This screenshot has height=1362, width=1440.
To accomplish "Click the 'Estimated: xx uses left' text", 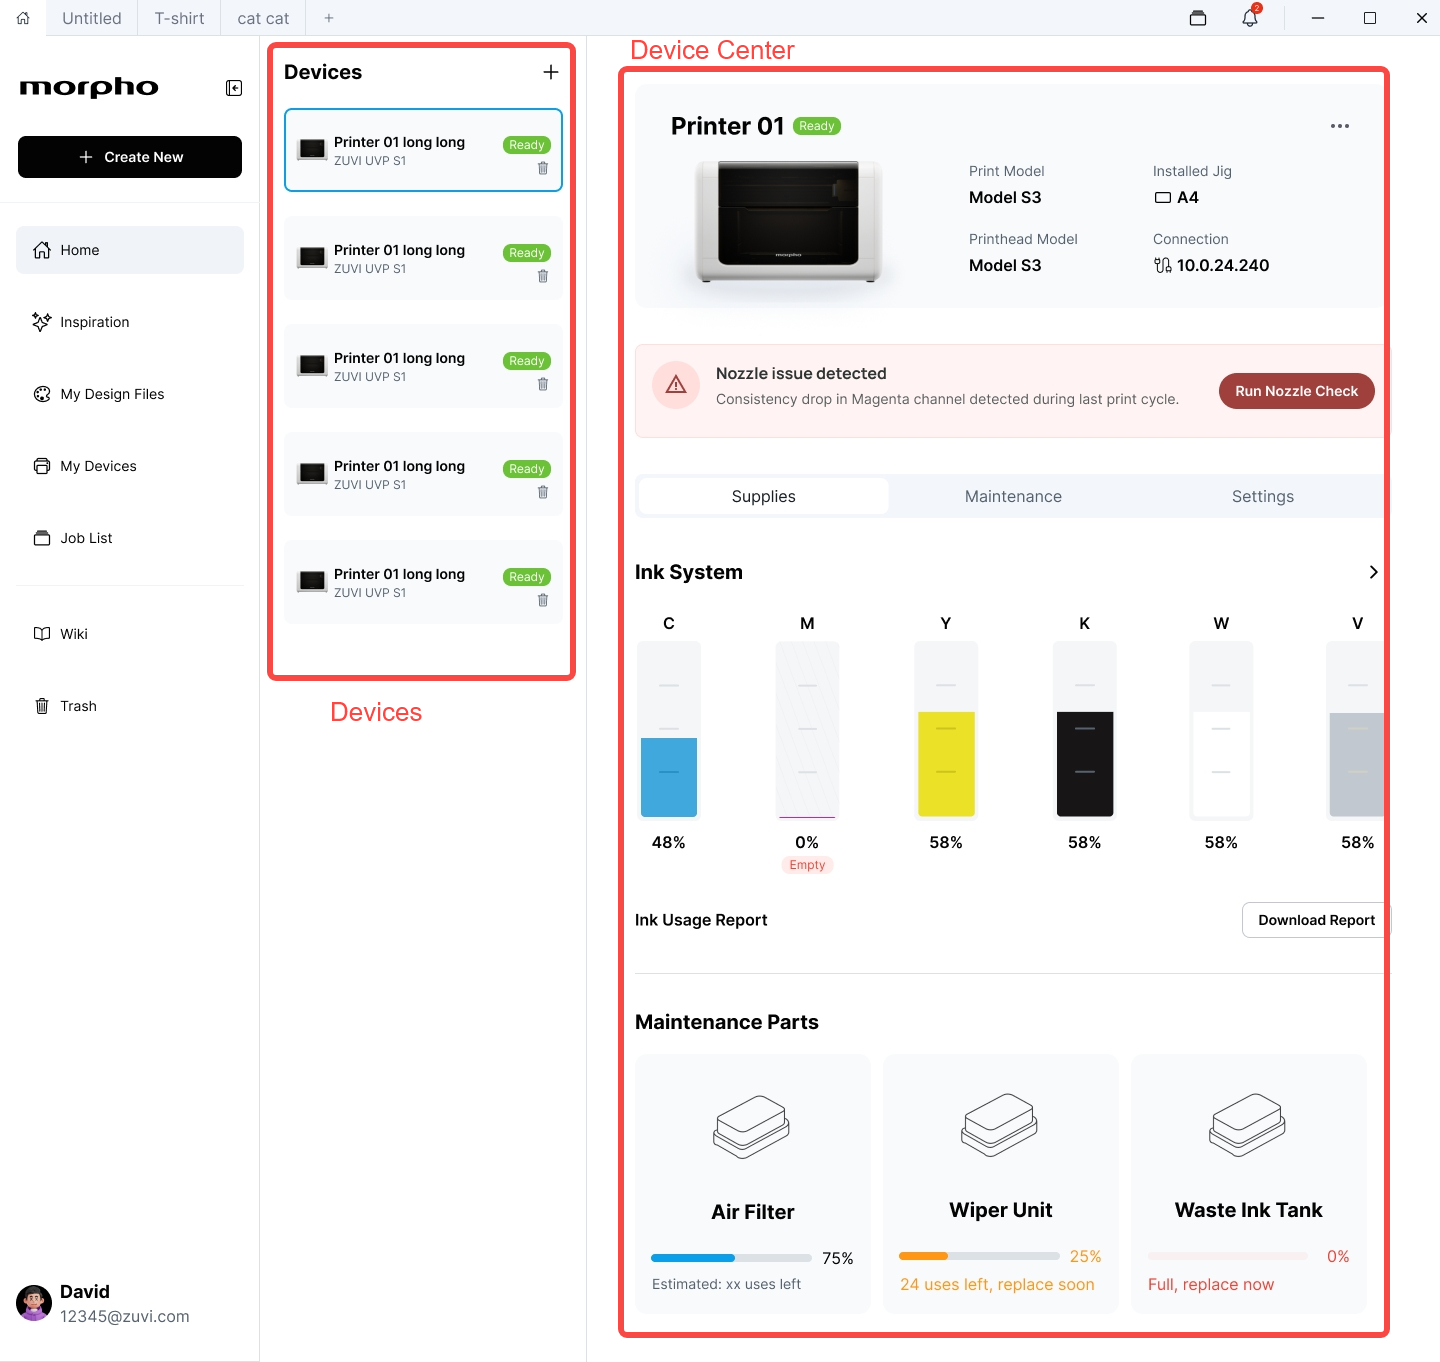I will point(726,1284).
